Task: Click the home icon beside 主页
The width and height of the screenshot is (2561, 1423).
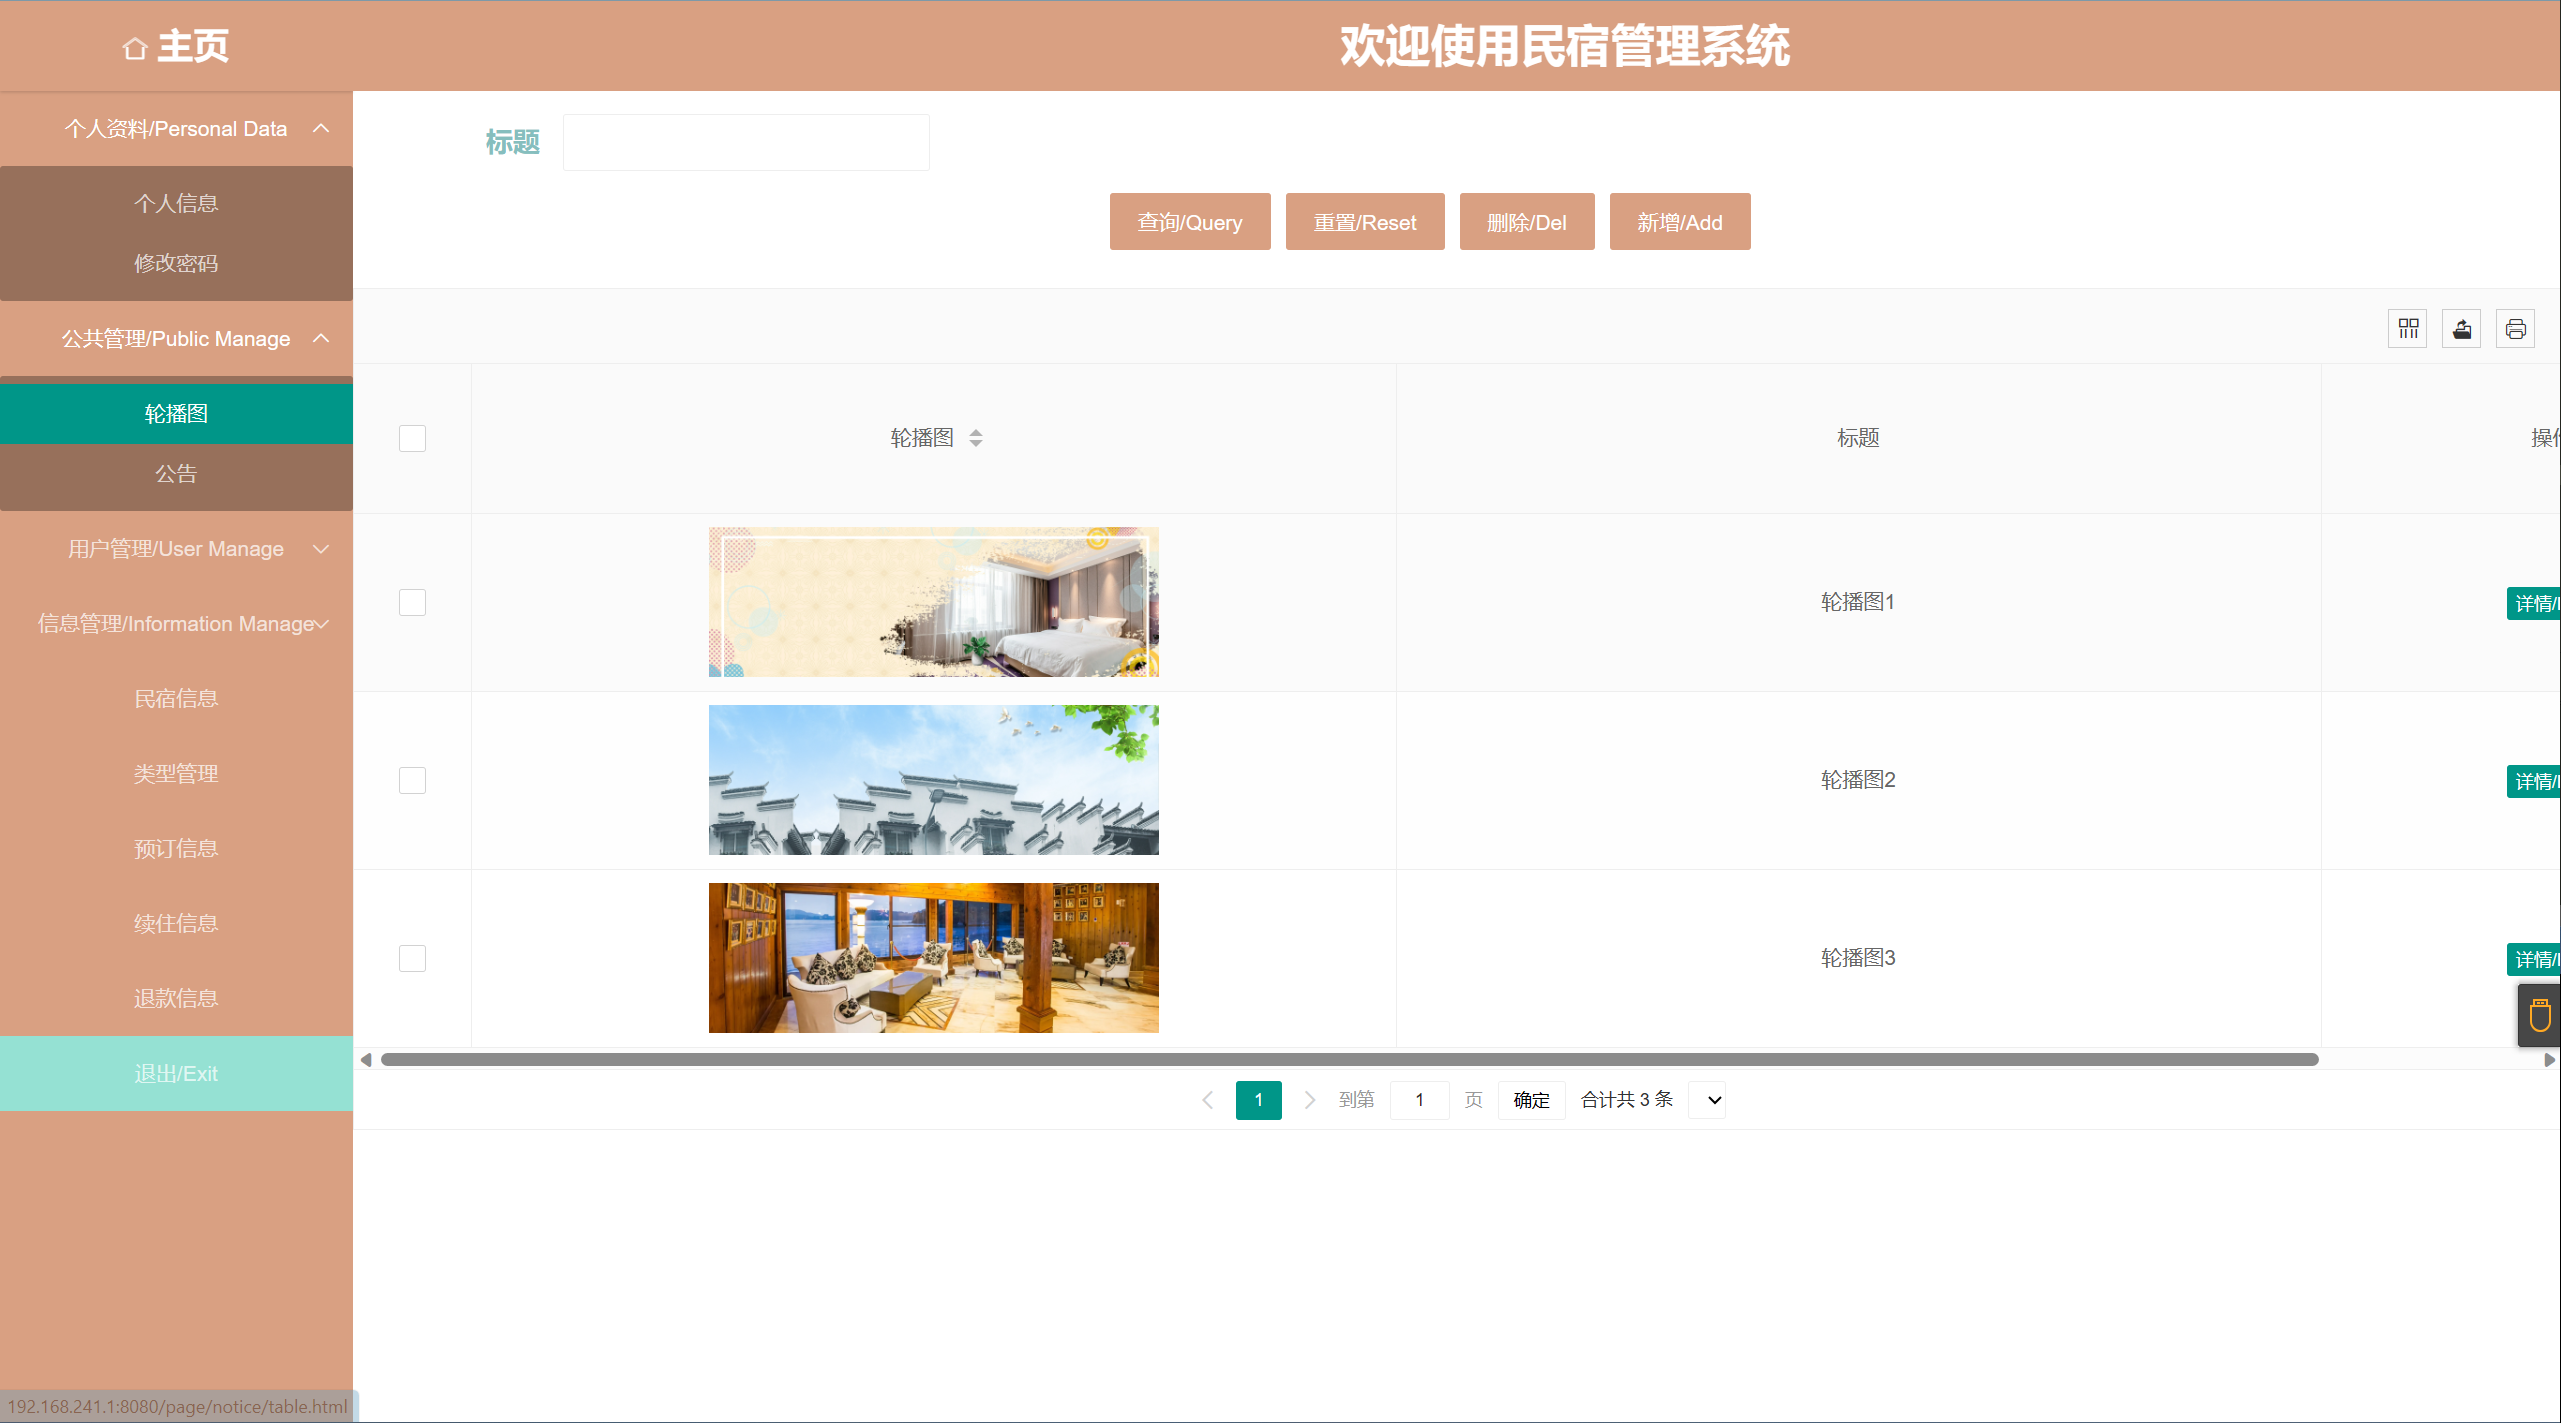Action: [x=135, y=48]
